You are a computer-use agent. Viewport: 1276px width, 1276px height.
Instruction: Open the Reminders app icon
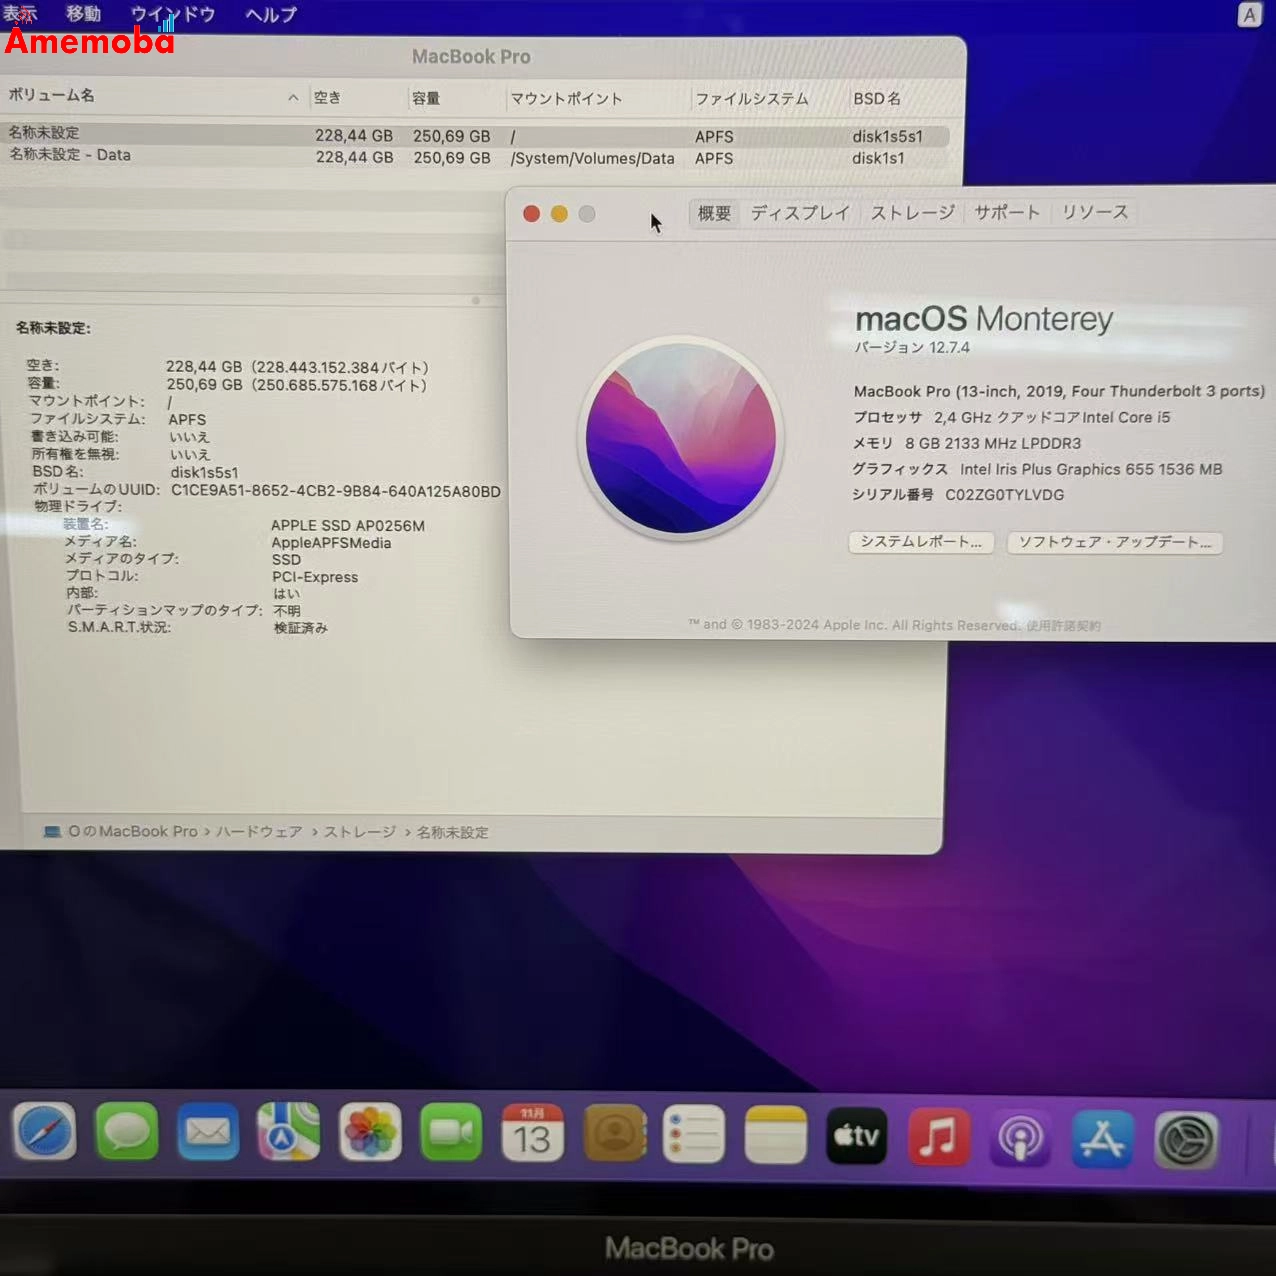(x=694, y=1133)
